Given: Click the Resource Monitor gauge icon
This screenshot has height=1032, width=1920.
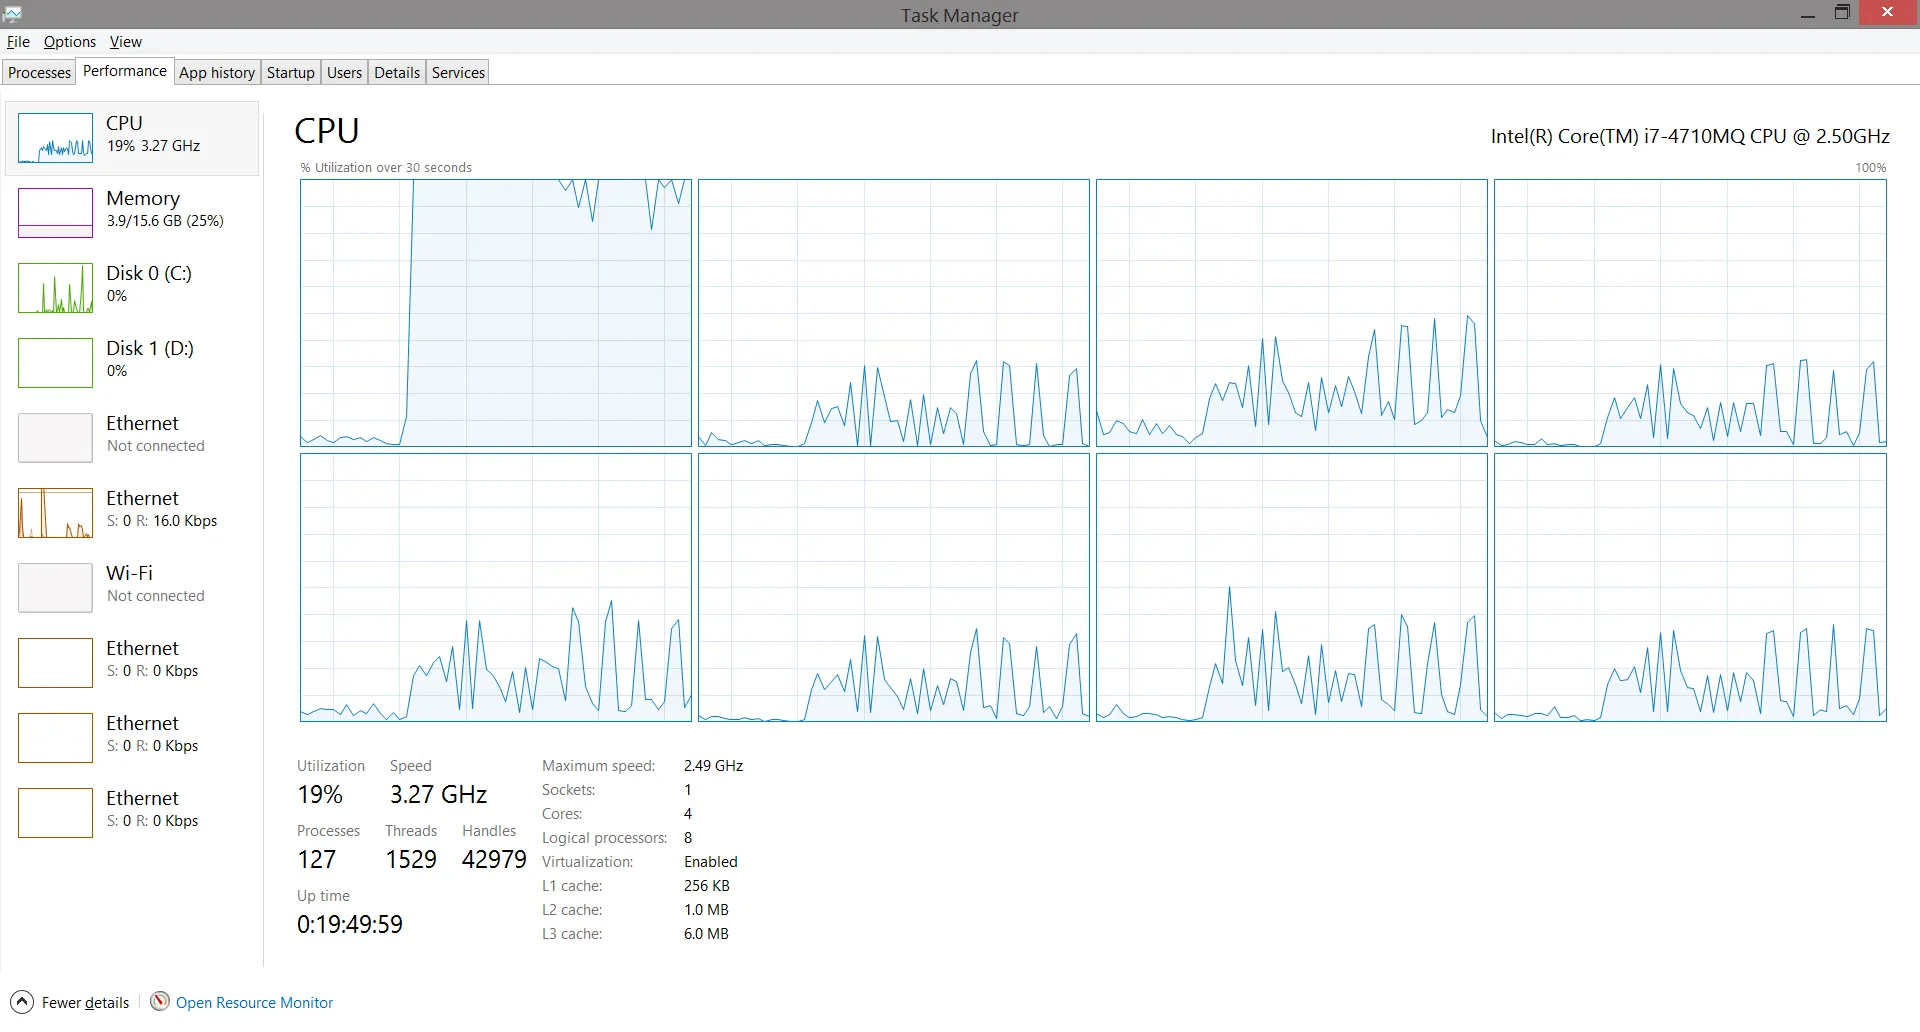Looking at the screenshot, I should (160, 1001).
